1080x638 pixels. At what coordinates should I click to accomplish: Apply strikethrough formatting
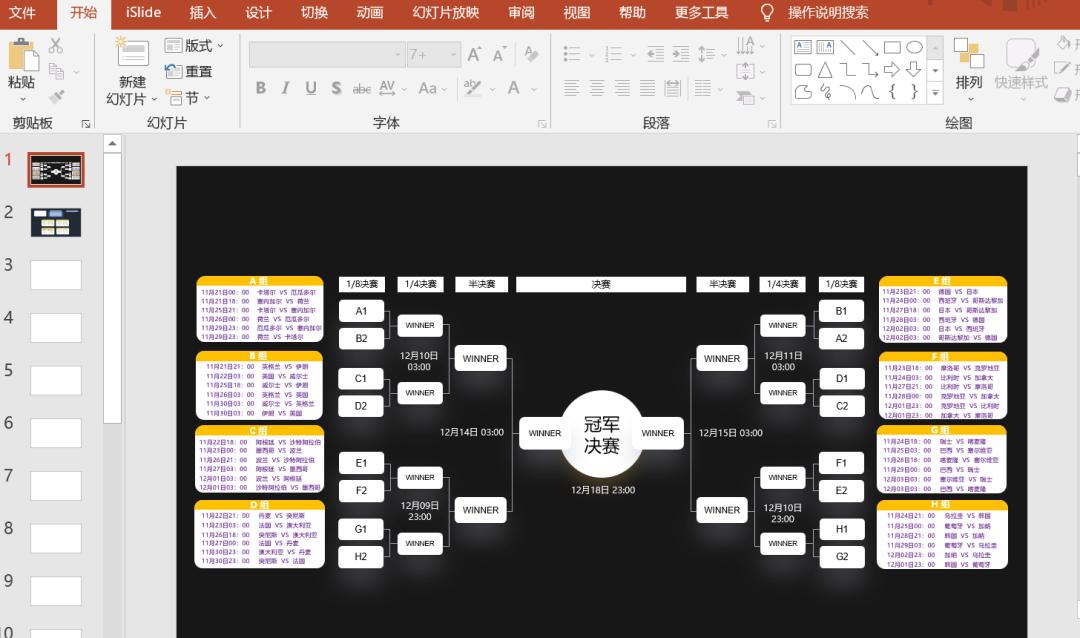coord(361,88)
